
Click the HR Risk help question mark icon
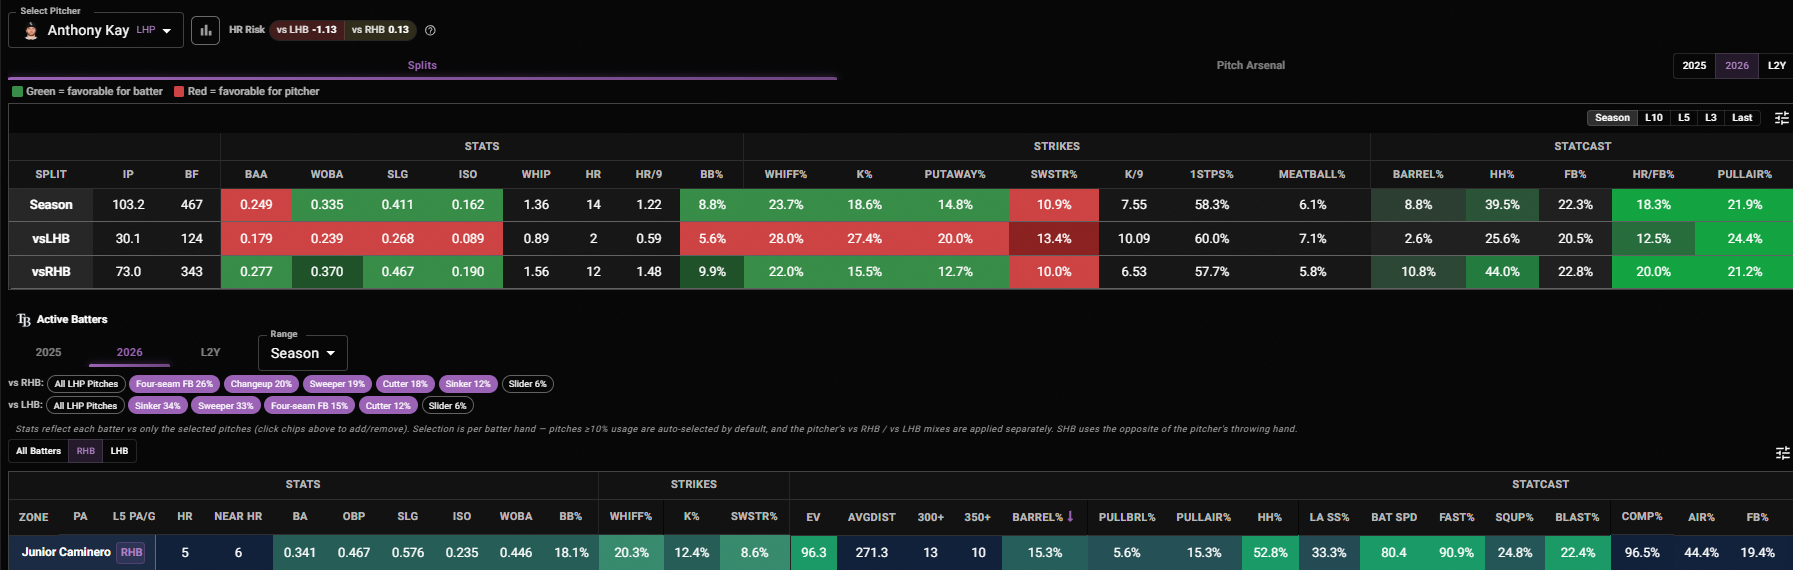[x=430, y=30]
